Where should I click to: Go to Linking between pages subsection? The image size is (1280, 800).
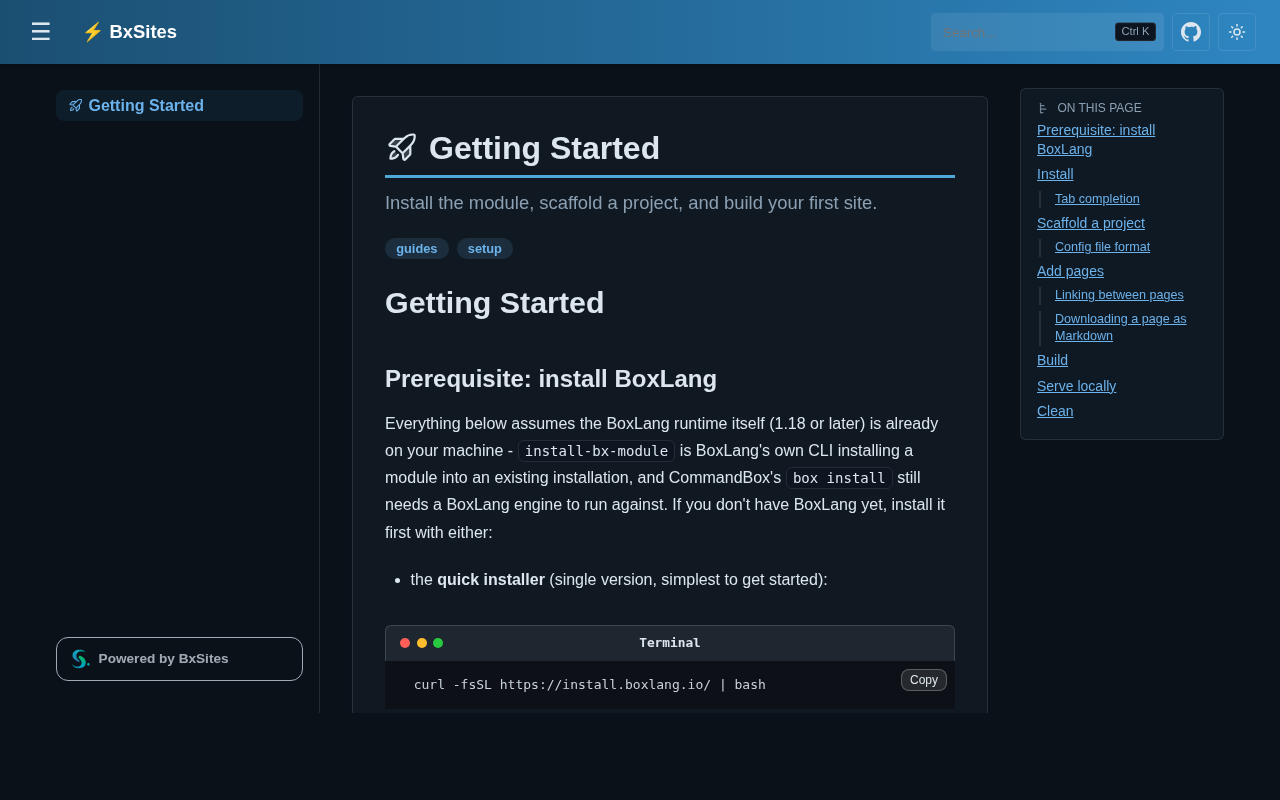[1119, 295]
